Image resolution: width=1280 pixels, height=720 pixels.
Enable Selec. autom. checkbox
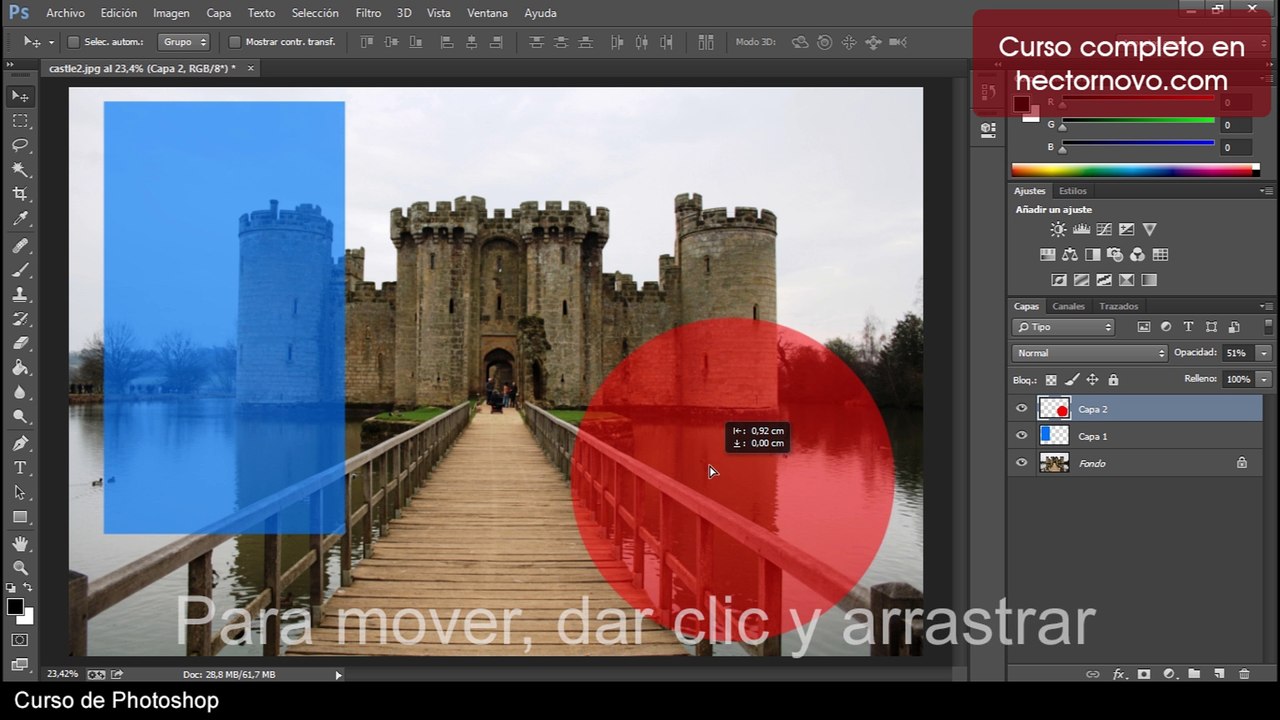[73, 42]
